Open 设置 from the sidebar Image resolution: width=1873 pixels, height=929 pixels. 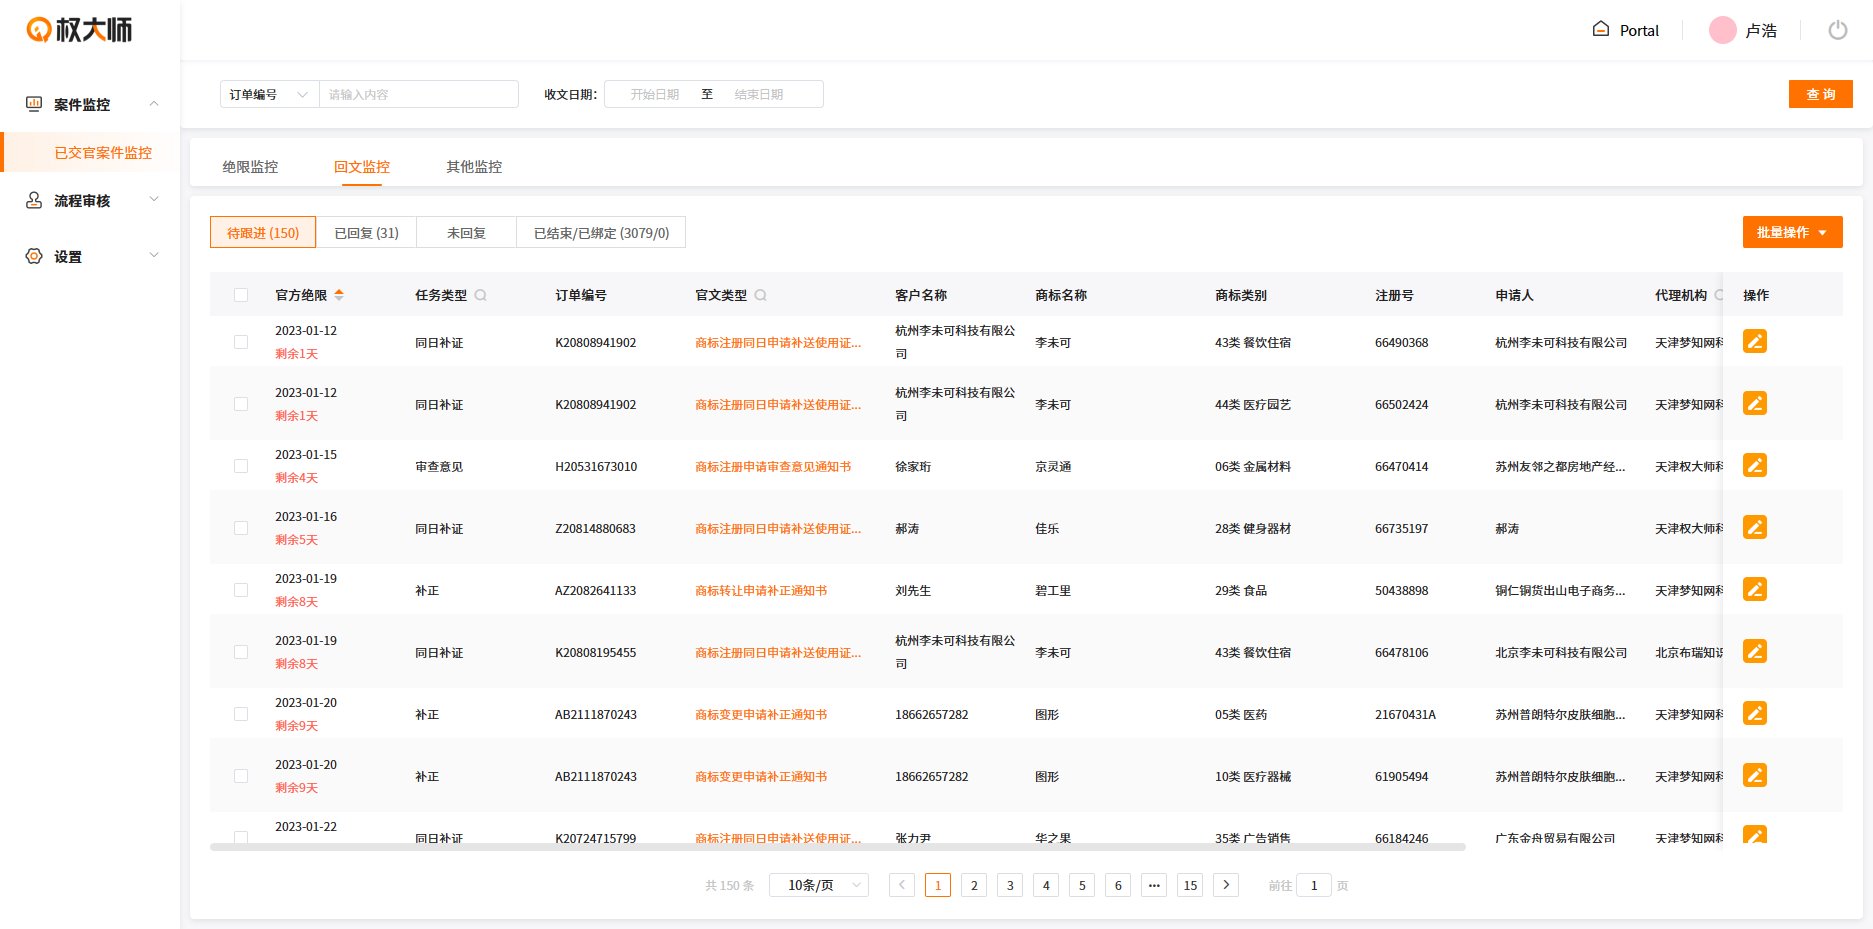tap(66, 256)
